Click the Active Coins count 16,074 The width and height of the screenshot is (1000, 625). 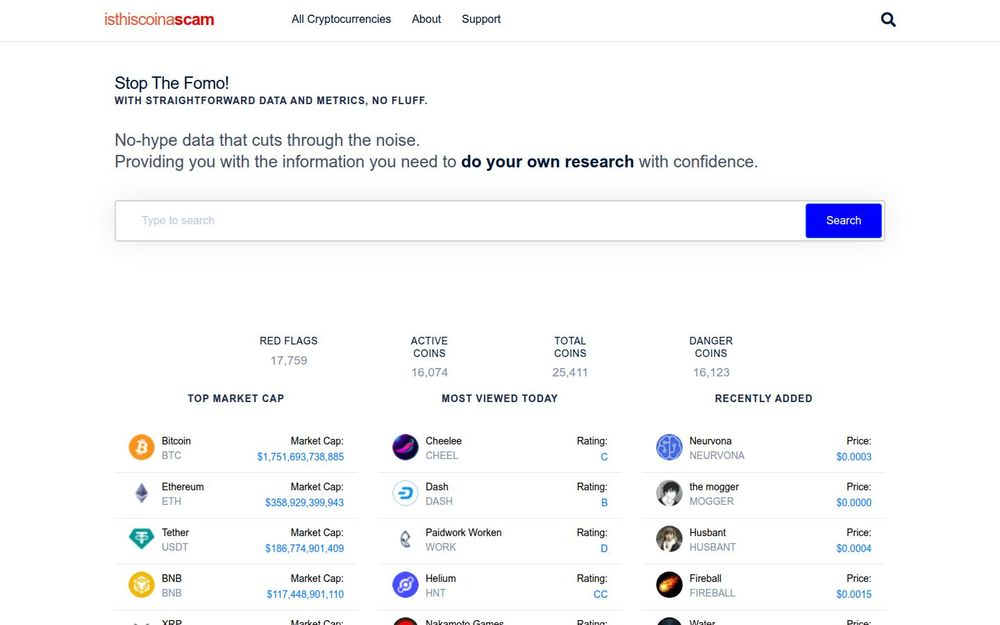[429, 372]
